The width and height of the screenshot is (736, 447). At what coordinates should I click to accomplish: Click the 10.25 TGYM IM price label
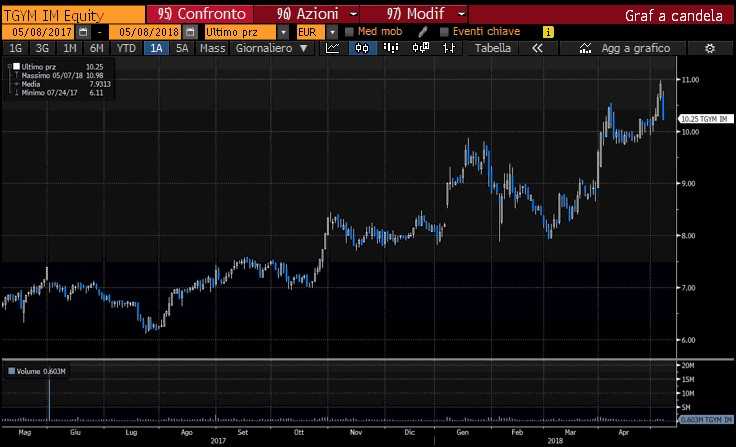click(x=706, y=119)
